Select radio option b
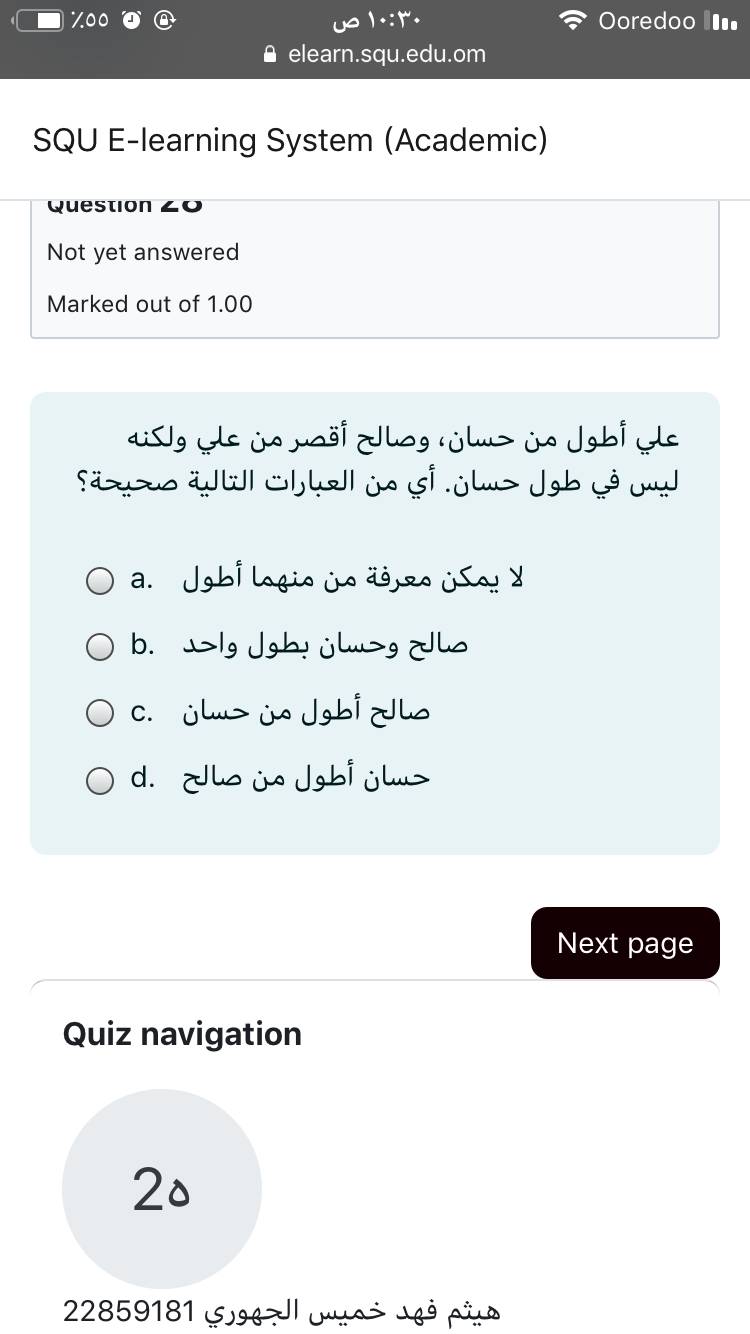 99,647
